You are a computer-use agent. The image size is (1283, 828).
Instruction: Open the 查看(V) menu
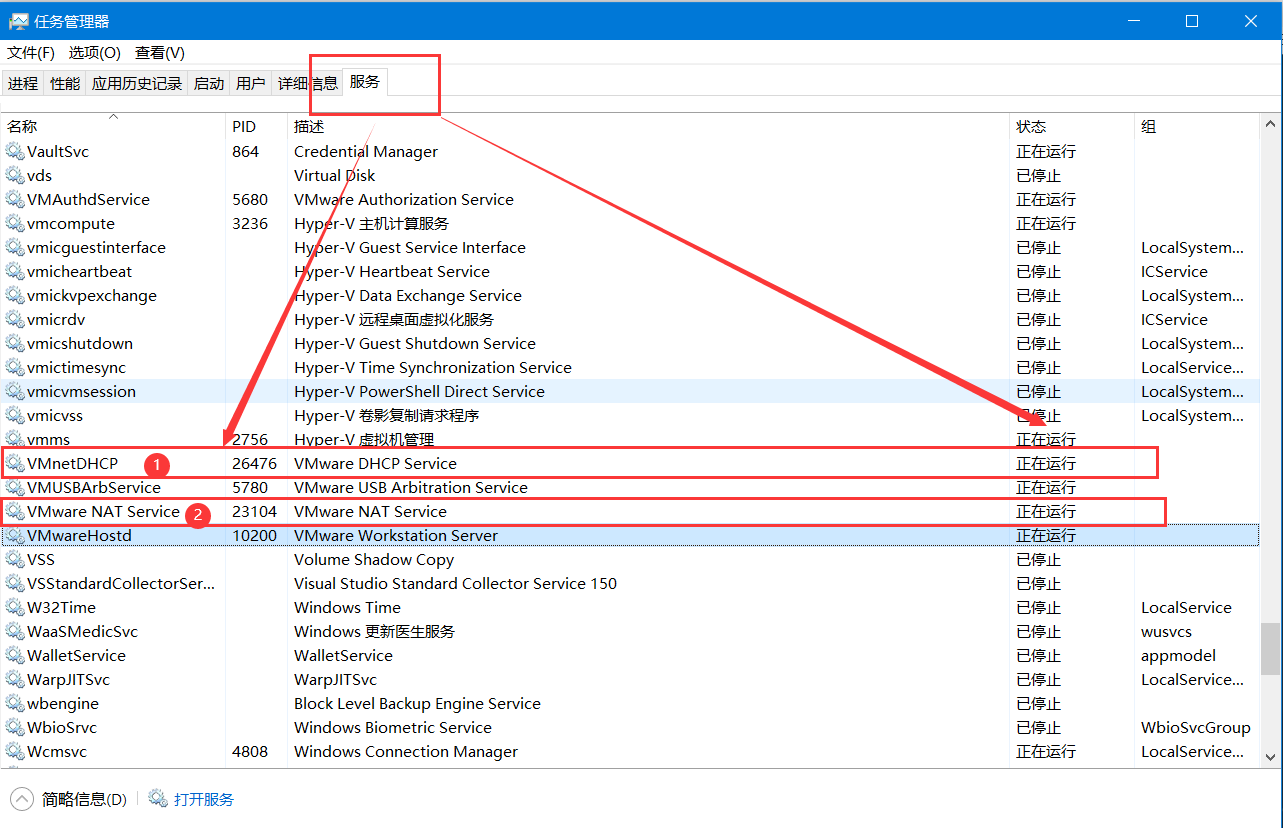click(x=160, y=53)
